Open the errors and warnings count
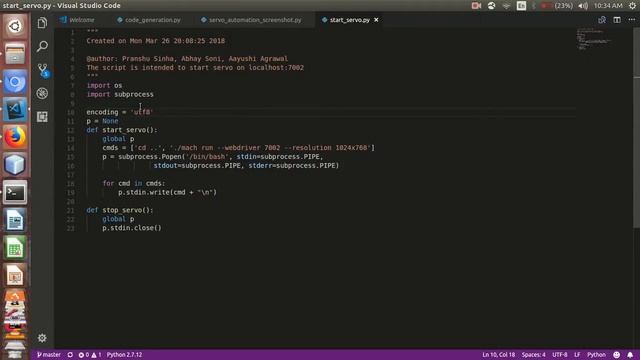The height and width of the screenshot is (360, 640). click(89, 355)
